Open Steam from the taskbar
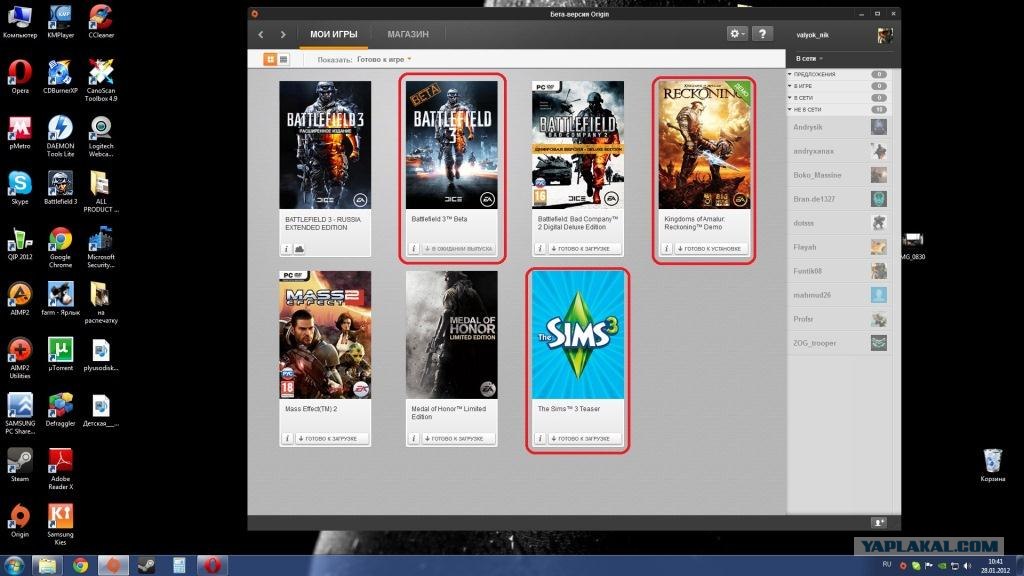Image resolution: width=1024 pixels, height=576 pixels. coord(146,565)
